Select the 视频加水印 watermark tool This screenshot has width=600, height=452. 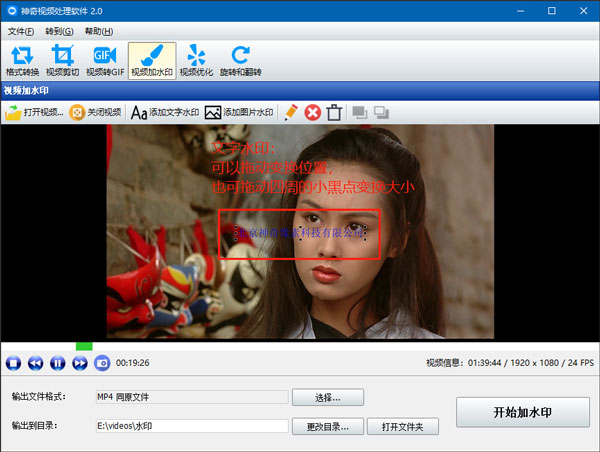click(152, 61)
